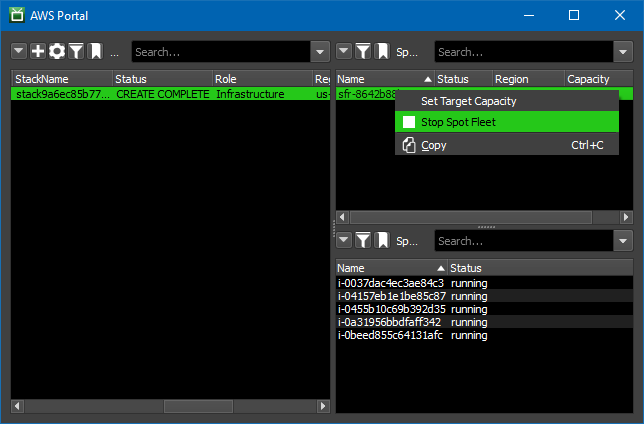Click stack list scroll left arrow
The width and height of the screenshot is (644, 424).
click(17, 406)
